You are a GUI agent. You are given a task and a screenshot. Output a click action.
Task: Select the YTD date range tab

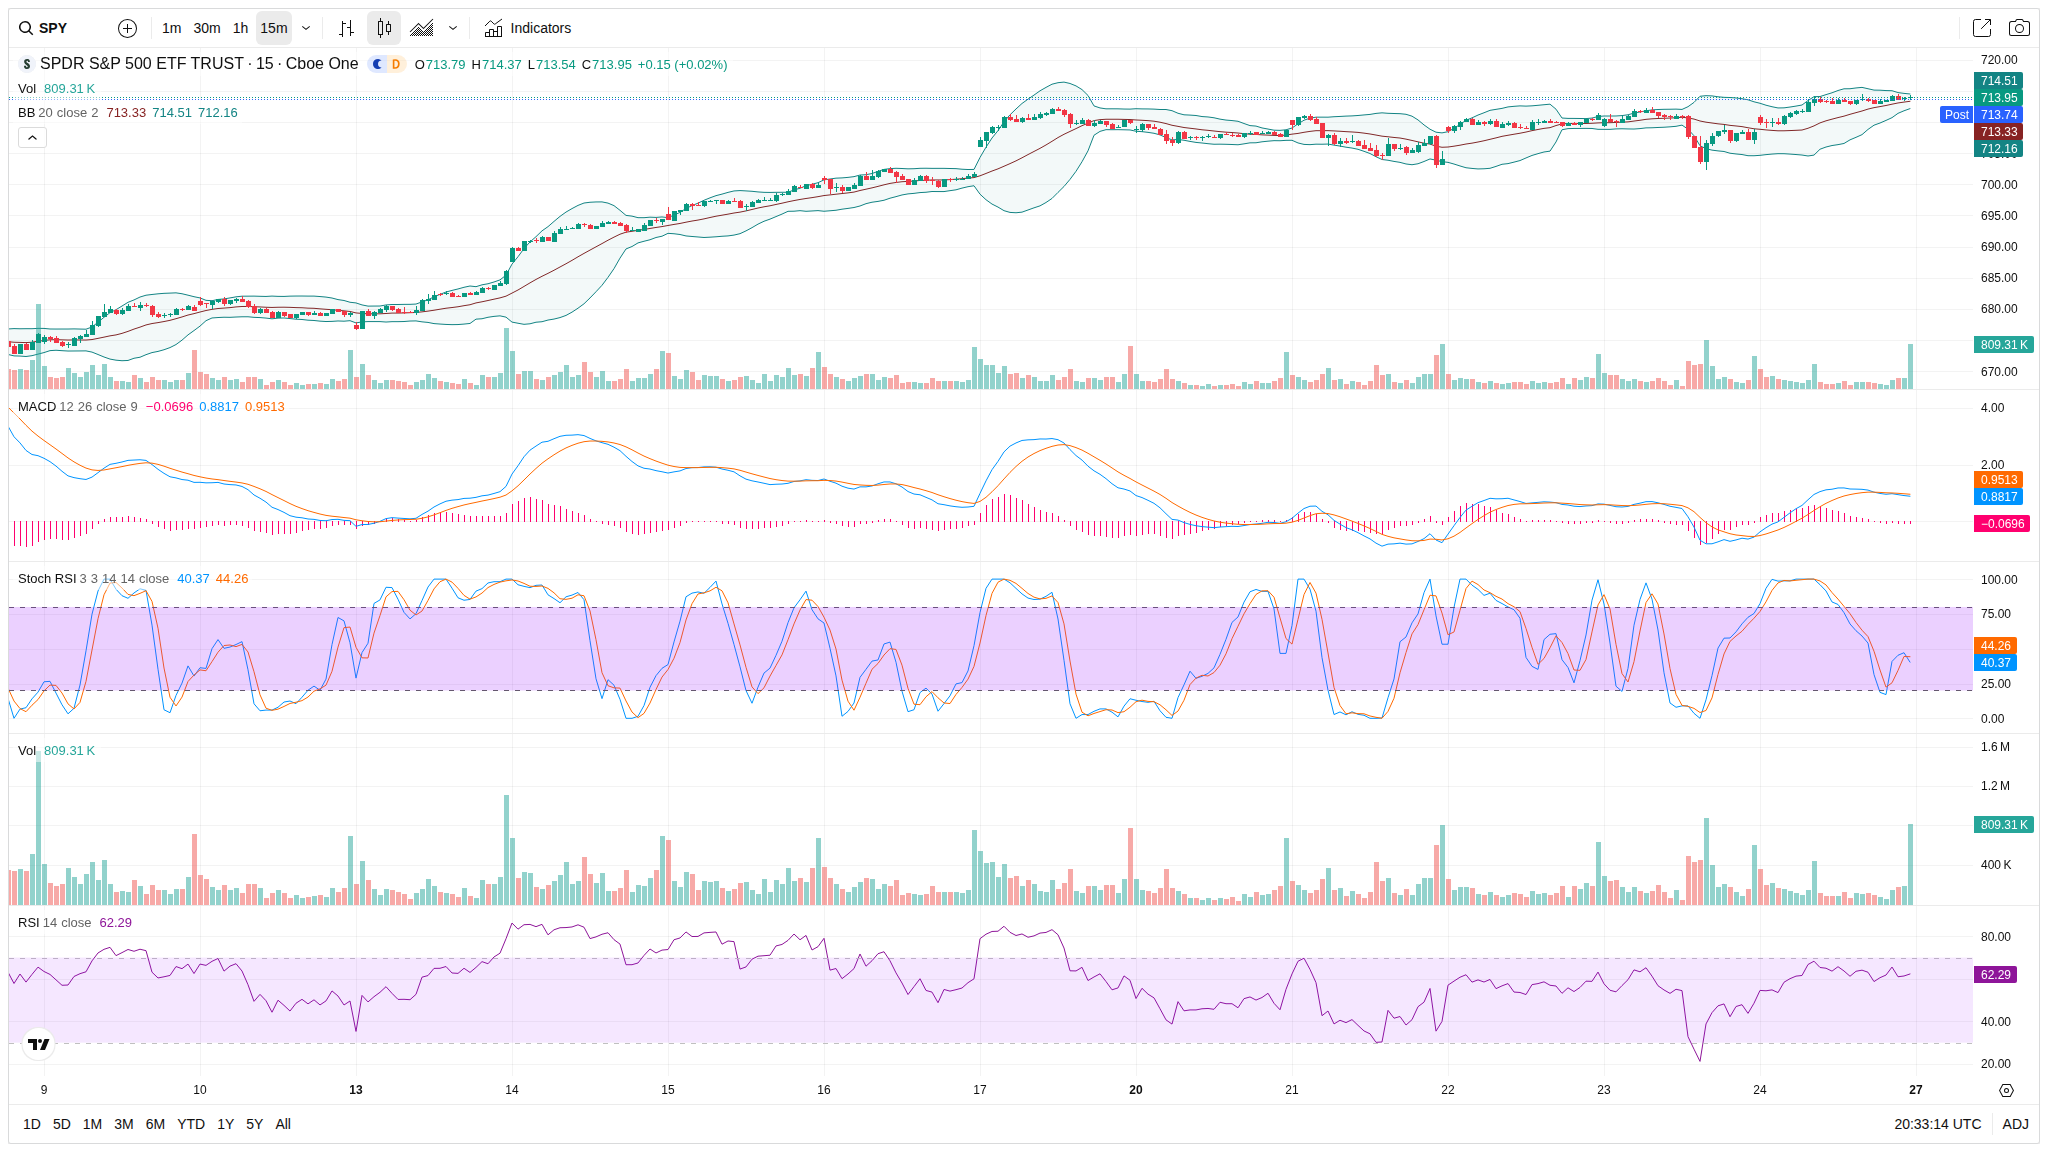click(190, 1124)
